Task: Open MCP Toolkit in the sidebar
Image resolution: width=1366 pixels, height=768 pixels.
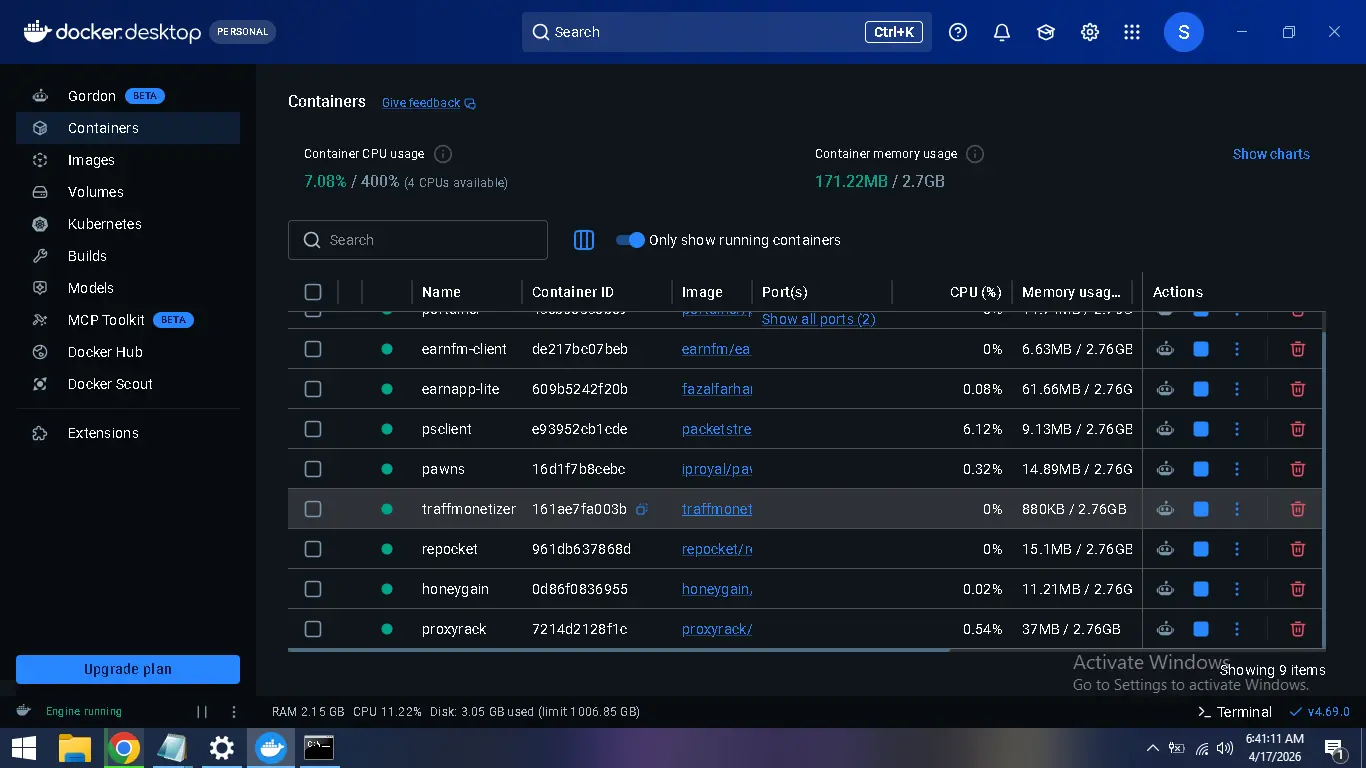Action: point(128,320)
